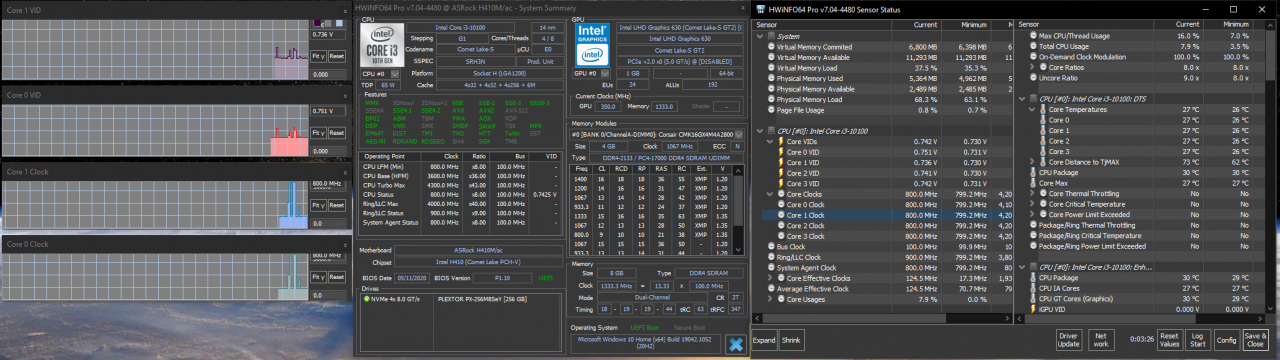
Task: Collapse the Core Temperatures node
Action: click(1033, 109)
